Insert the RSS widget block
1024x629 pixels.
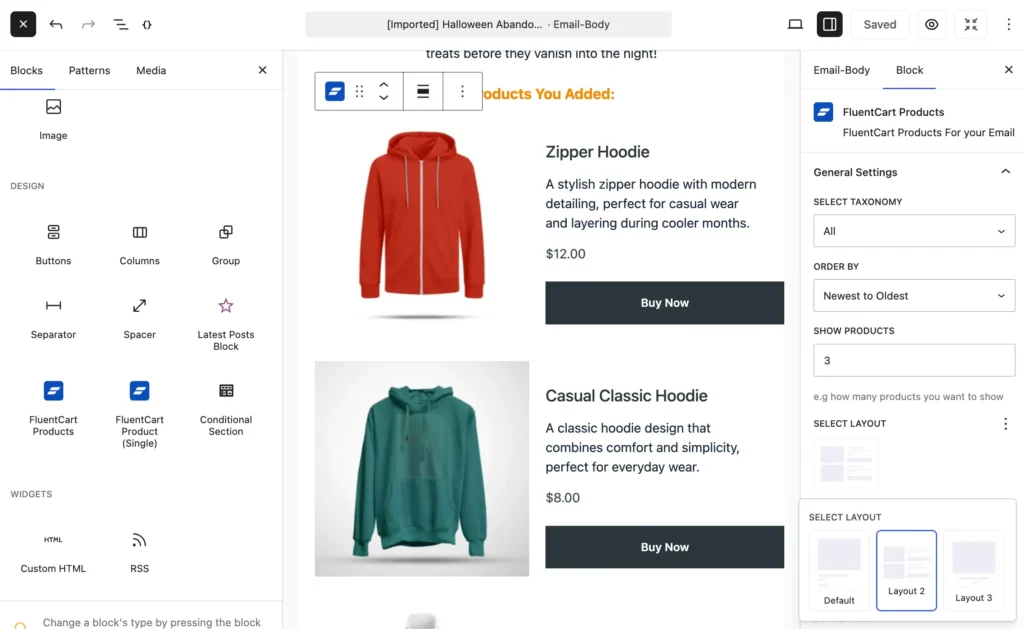pyautogui.click(x=140, y=551)
